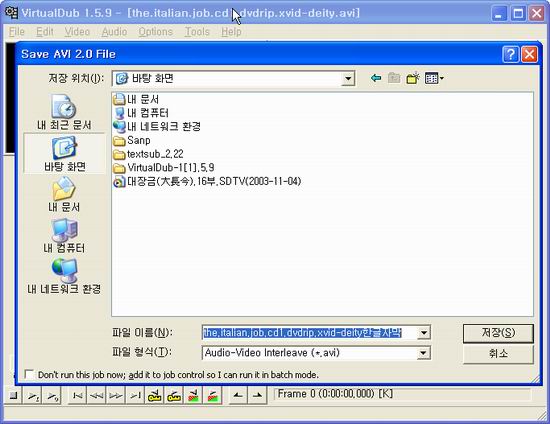Close the Save AVI 2.0 File dialog
Viewport: 550px width, 424px height.
click(529, 54)
